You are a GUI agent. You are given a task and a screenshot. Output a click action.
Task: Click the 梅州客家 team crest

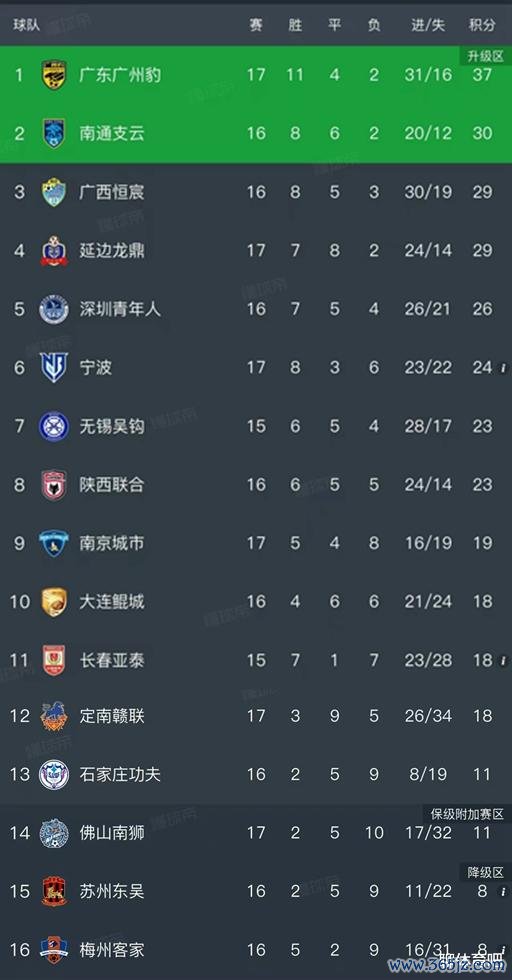coord(54,950)
